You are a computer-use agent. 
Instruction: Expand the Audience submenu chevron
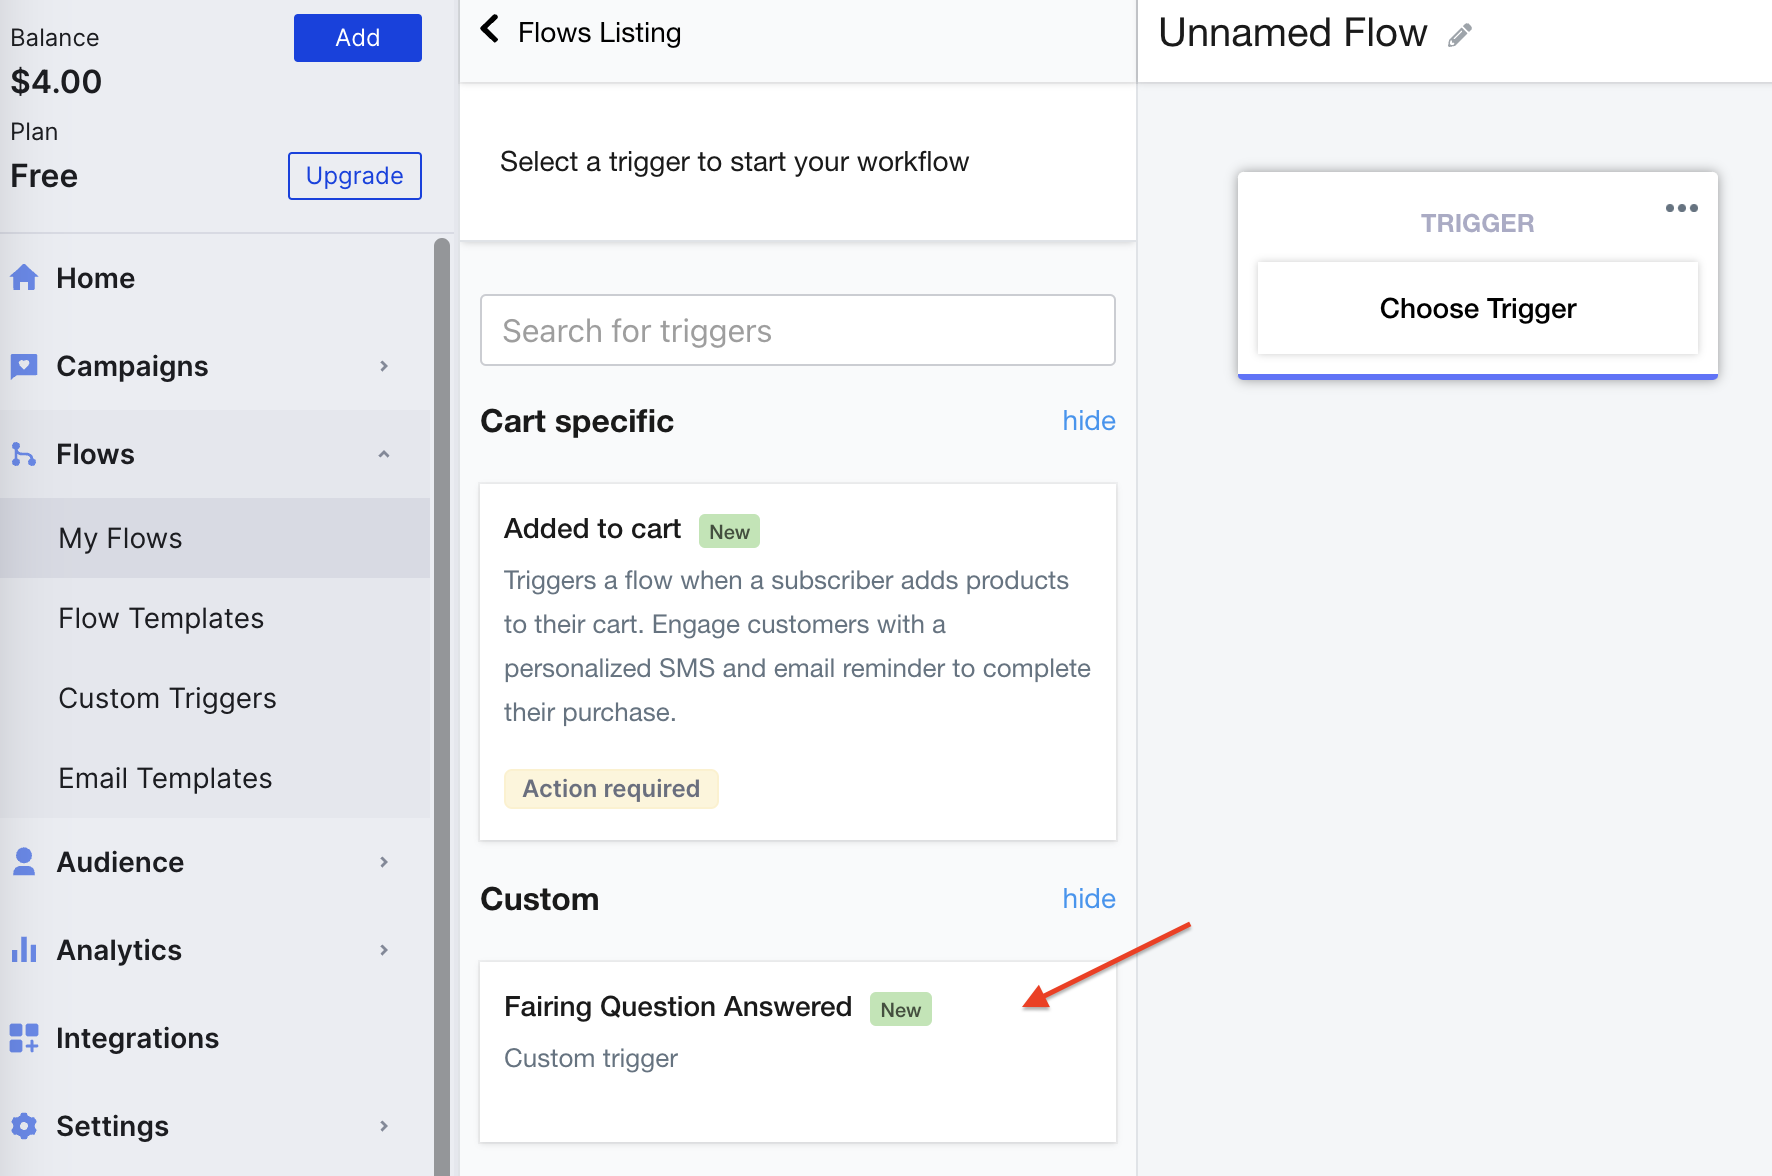(x=384, y=861)
